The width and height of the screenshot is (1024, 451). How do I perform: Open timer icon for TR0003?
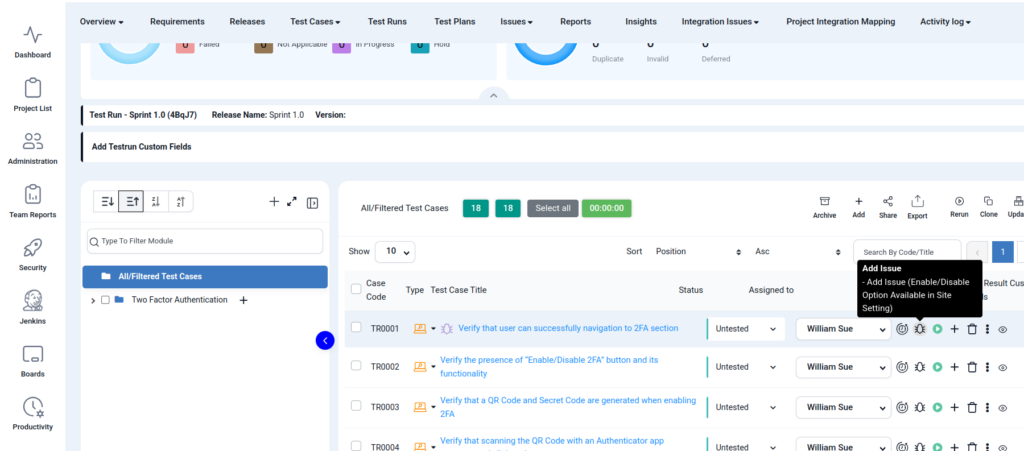pos(903,407)
